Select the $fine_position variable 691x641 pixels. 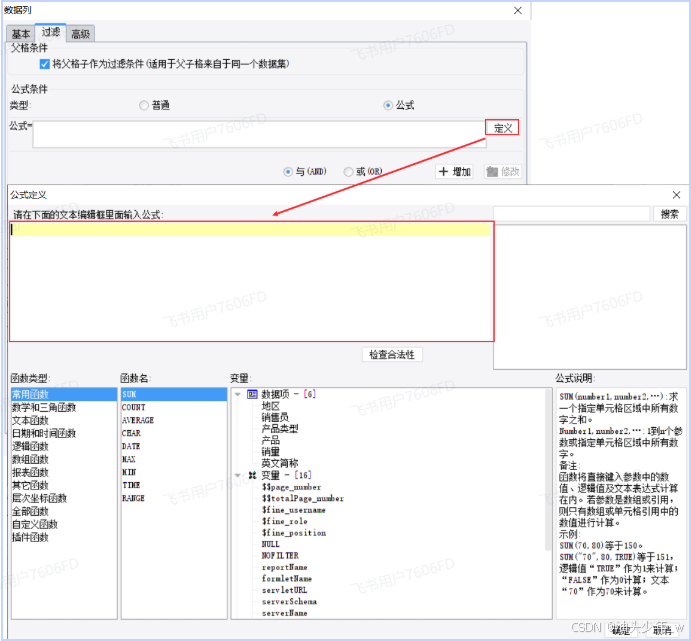(x=294, y=533)
